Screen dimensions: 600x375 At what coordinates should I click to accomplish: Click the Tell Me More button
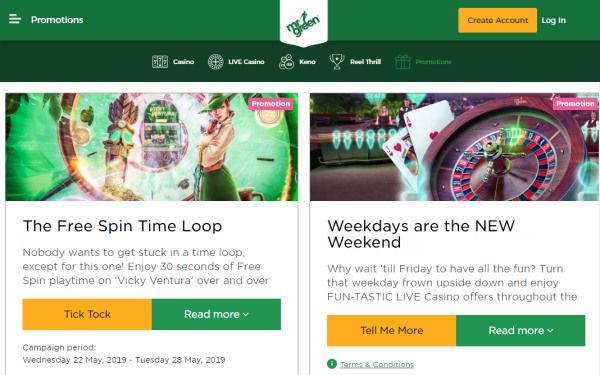pos(391,330)
